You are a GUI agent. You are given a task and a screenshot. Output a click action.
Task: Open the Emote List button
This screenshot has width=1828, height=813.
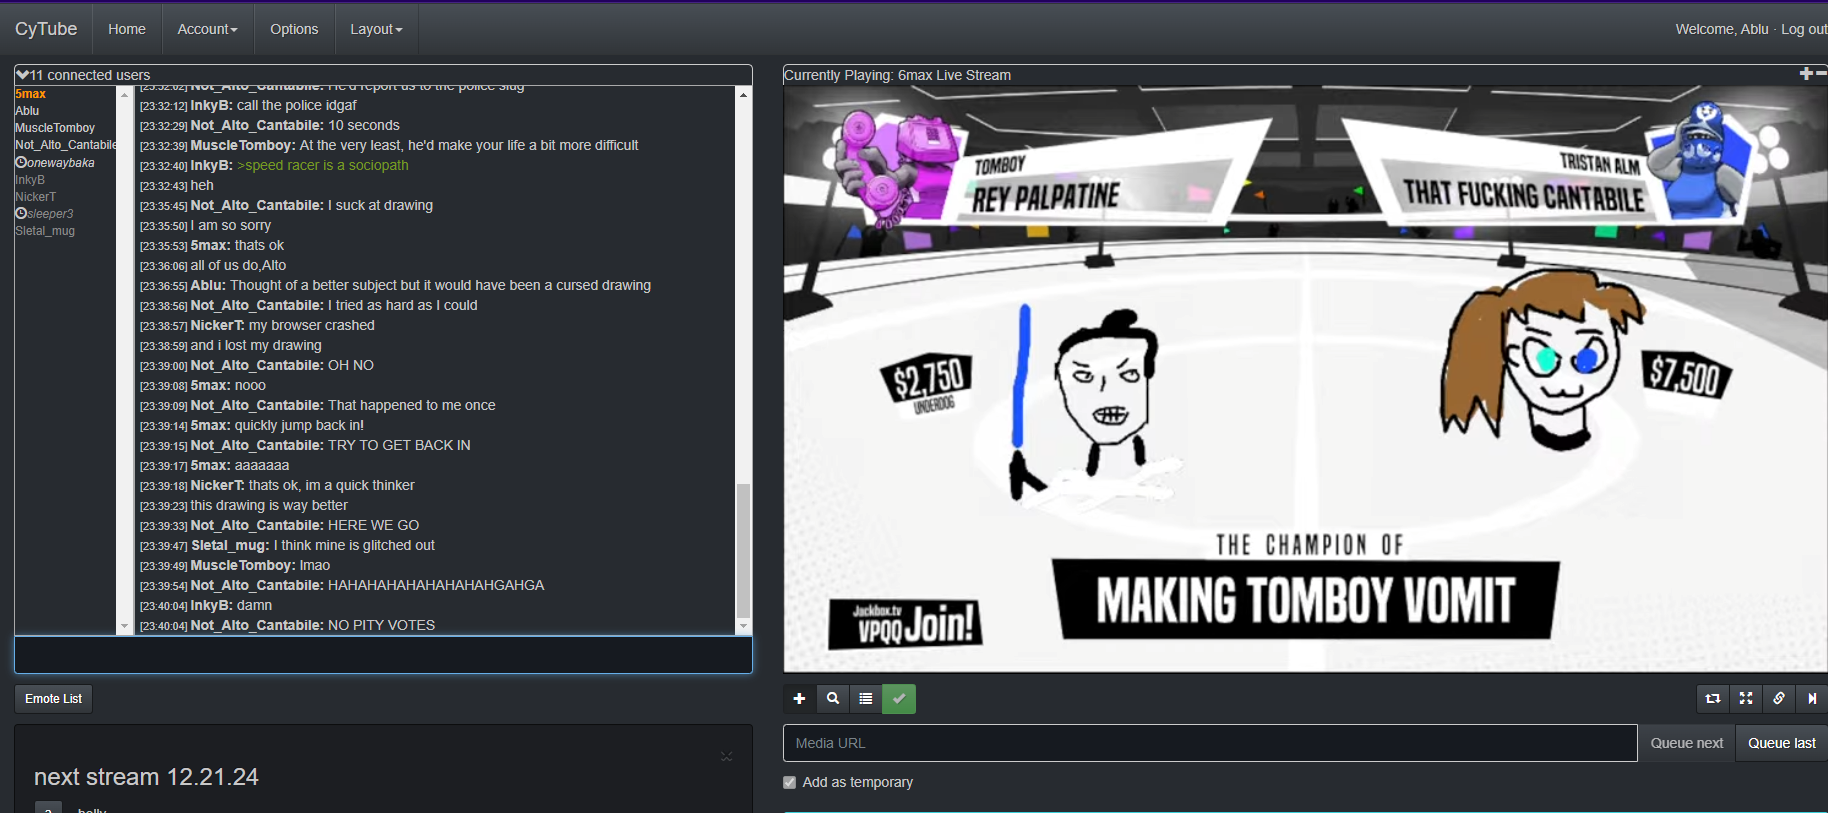tap(54, 699)
